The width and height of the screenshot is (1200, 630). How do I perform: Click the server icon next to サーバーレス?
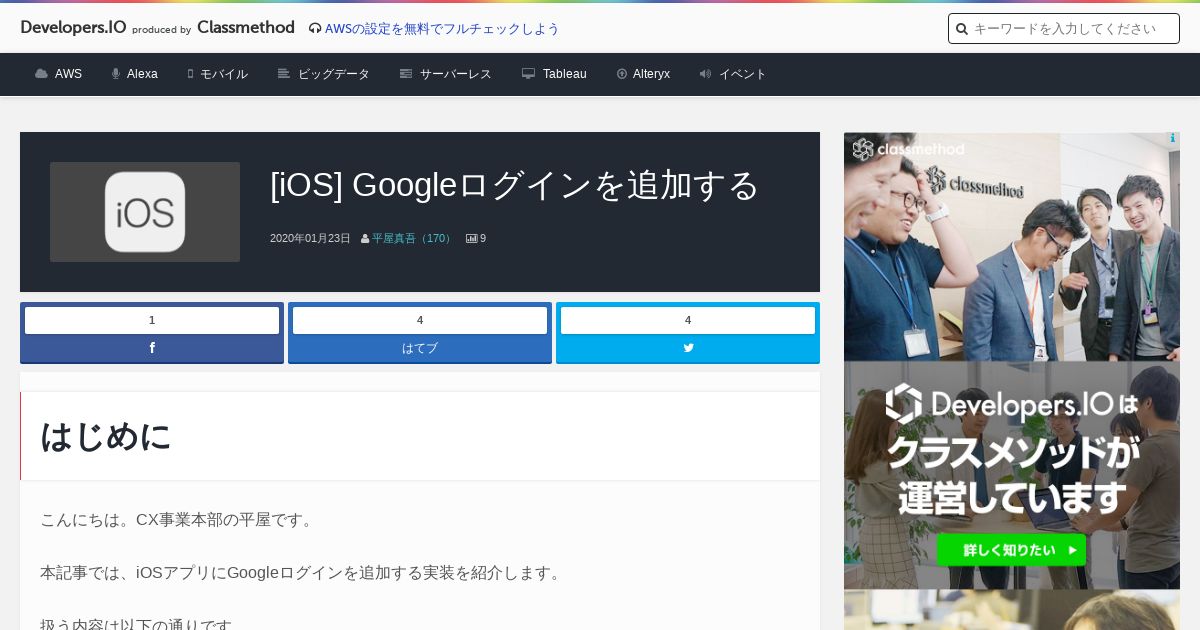(406, 74)
